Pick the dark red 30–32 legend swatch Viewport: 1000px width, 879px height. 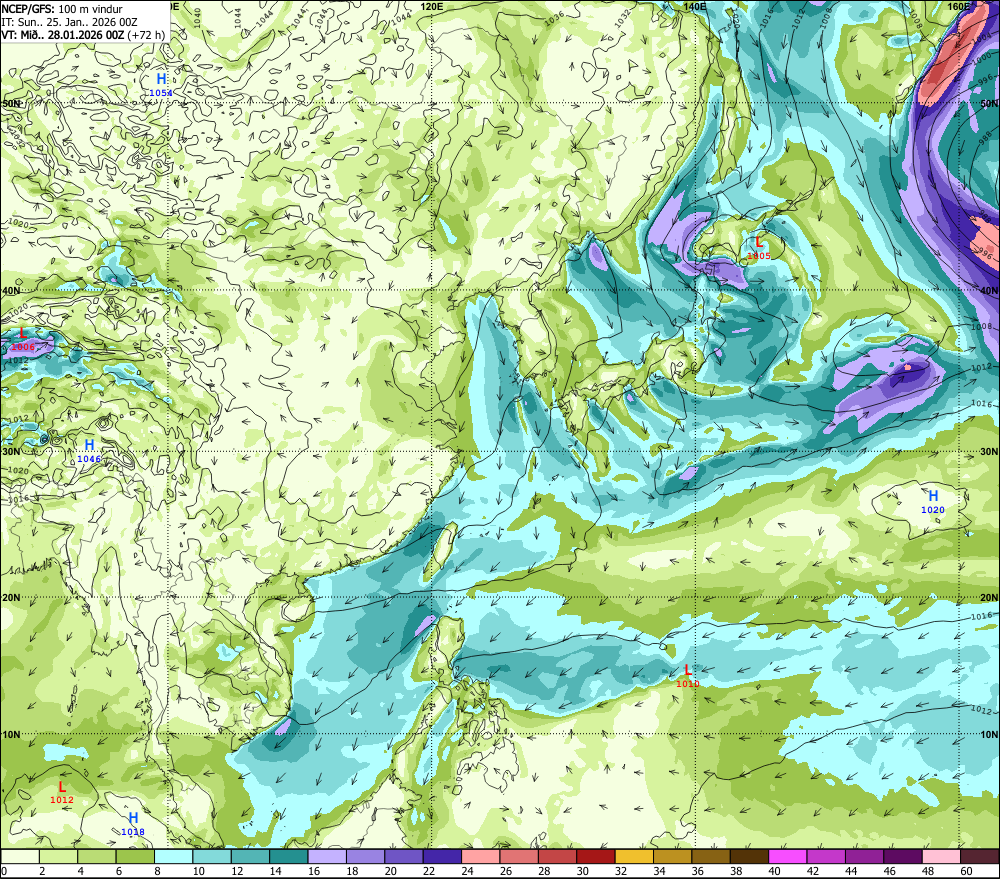(596, 856)
